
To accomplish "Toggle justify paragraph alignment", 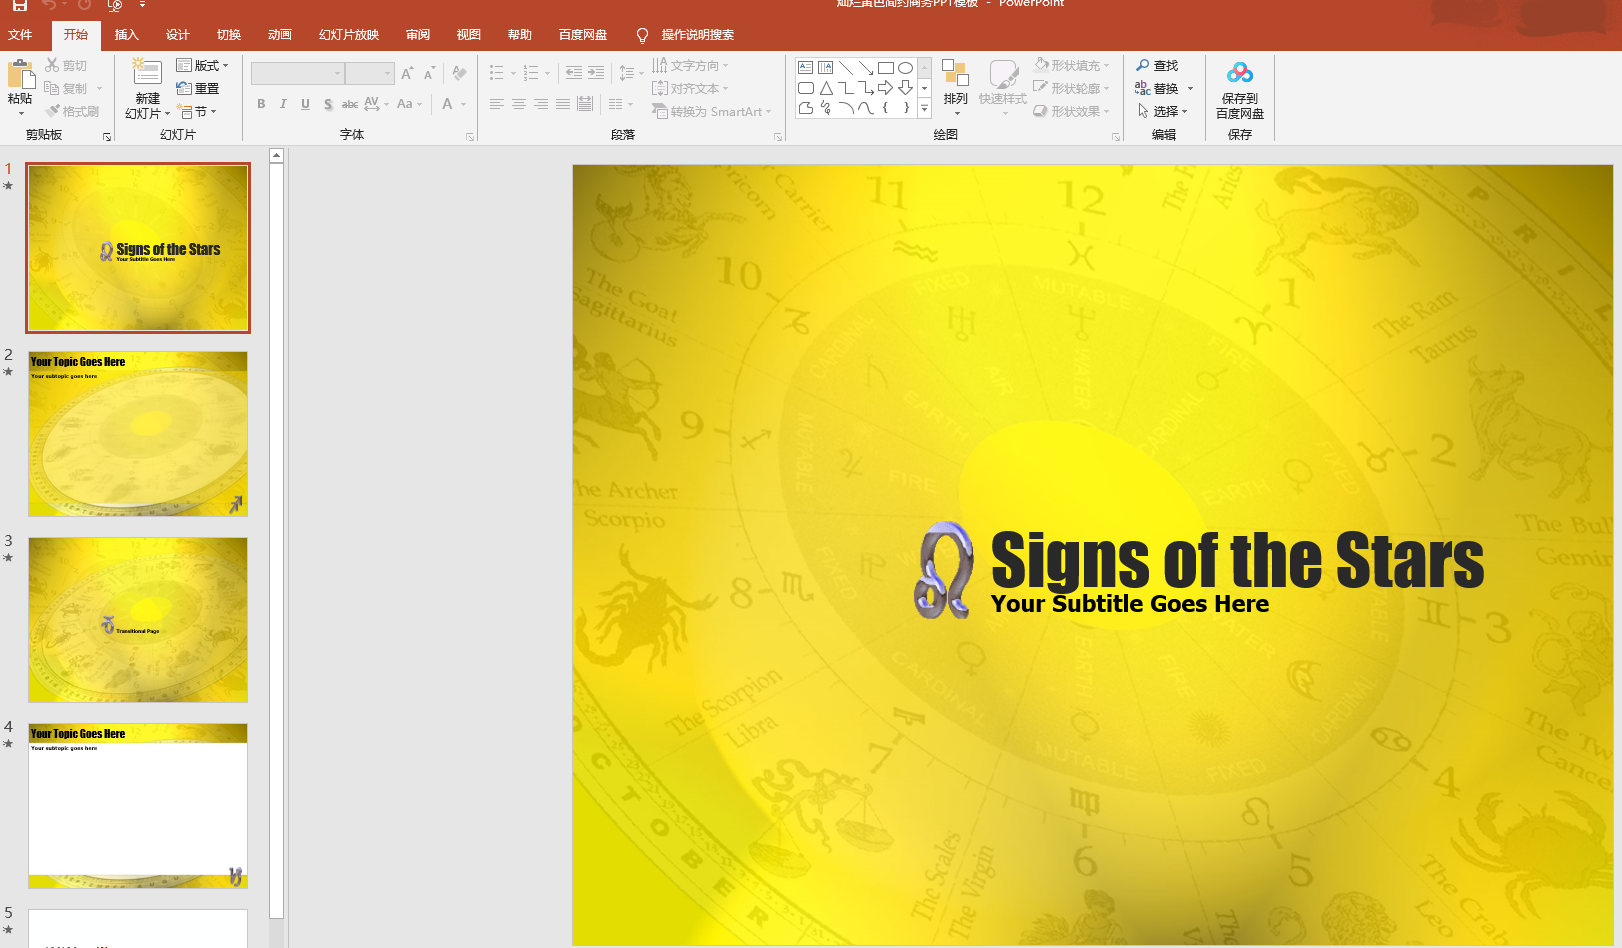I will pos(563,104).
